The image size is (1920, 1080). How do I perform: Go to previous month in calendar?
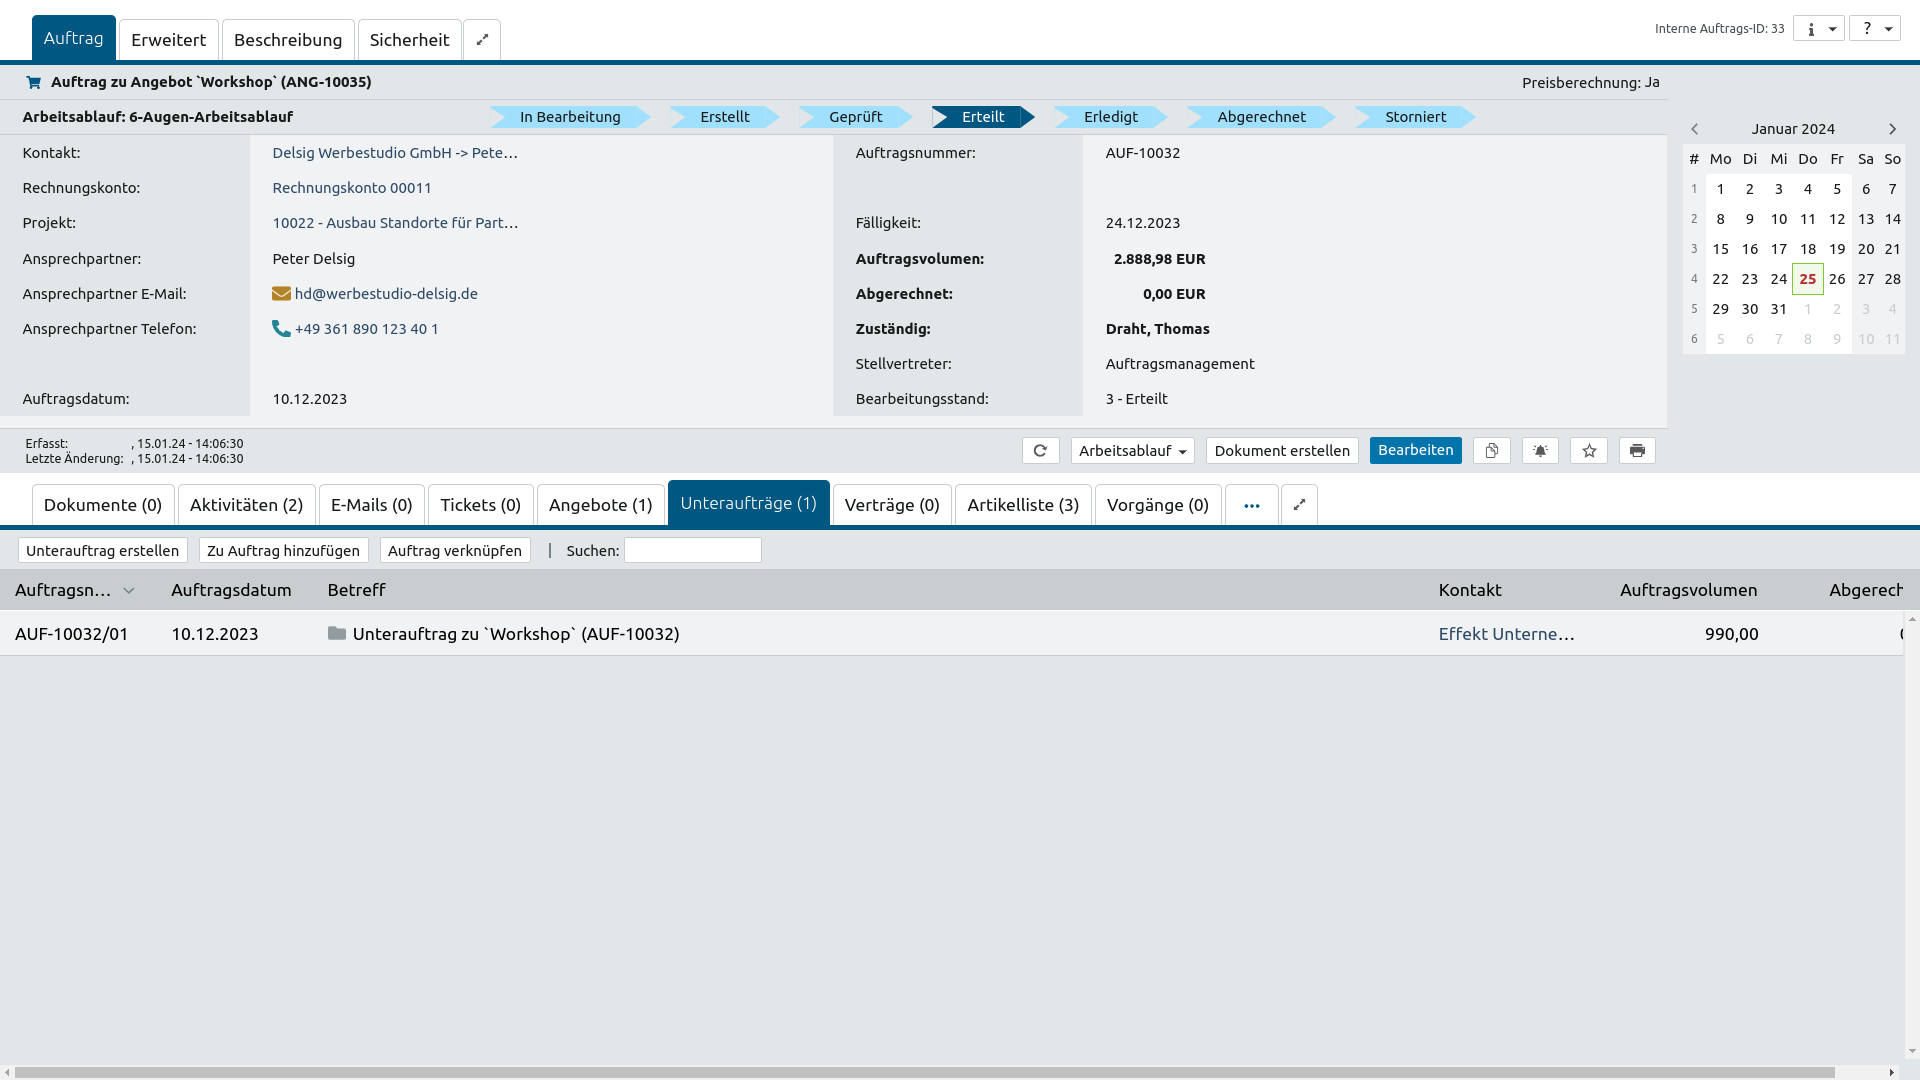tap(1695, 129)
